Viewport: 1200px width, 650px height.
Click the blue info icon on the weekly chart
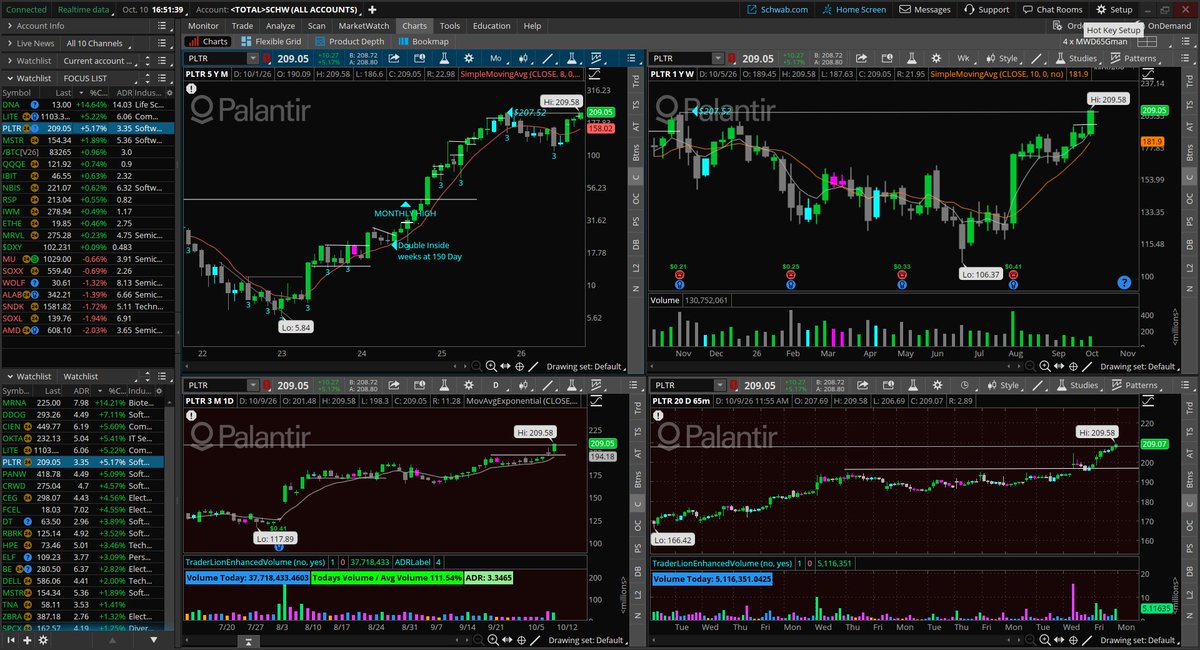tap(1125, 283)
